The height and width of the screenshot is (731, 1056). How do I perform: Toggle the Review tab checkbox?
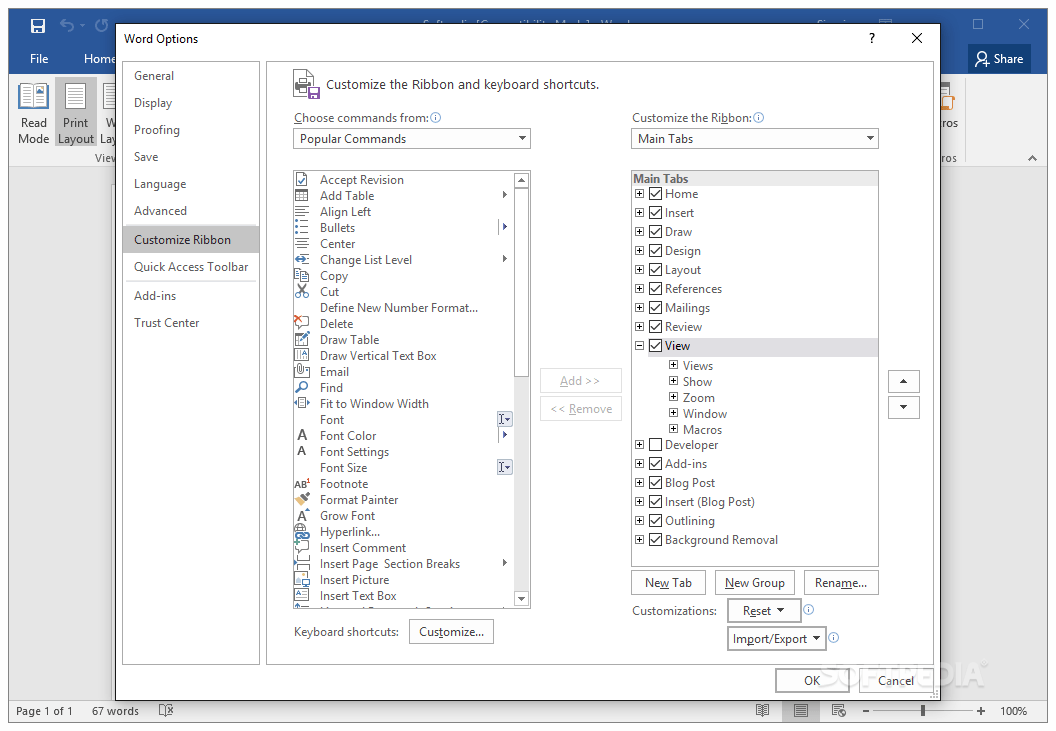click(655, 326)
